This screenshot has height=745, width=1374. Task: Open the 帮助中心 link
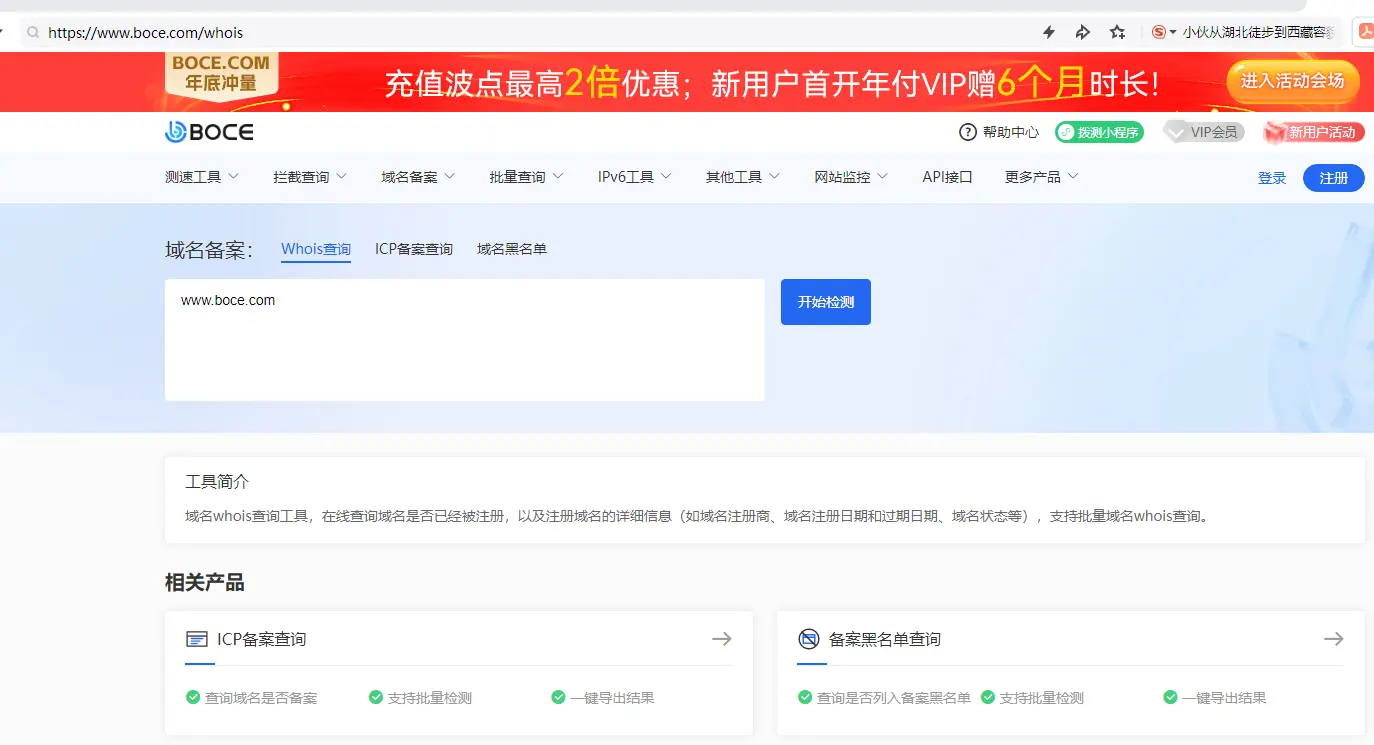point(1011,132)
